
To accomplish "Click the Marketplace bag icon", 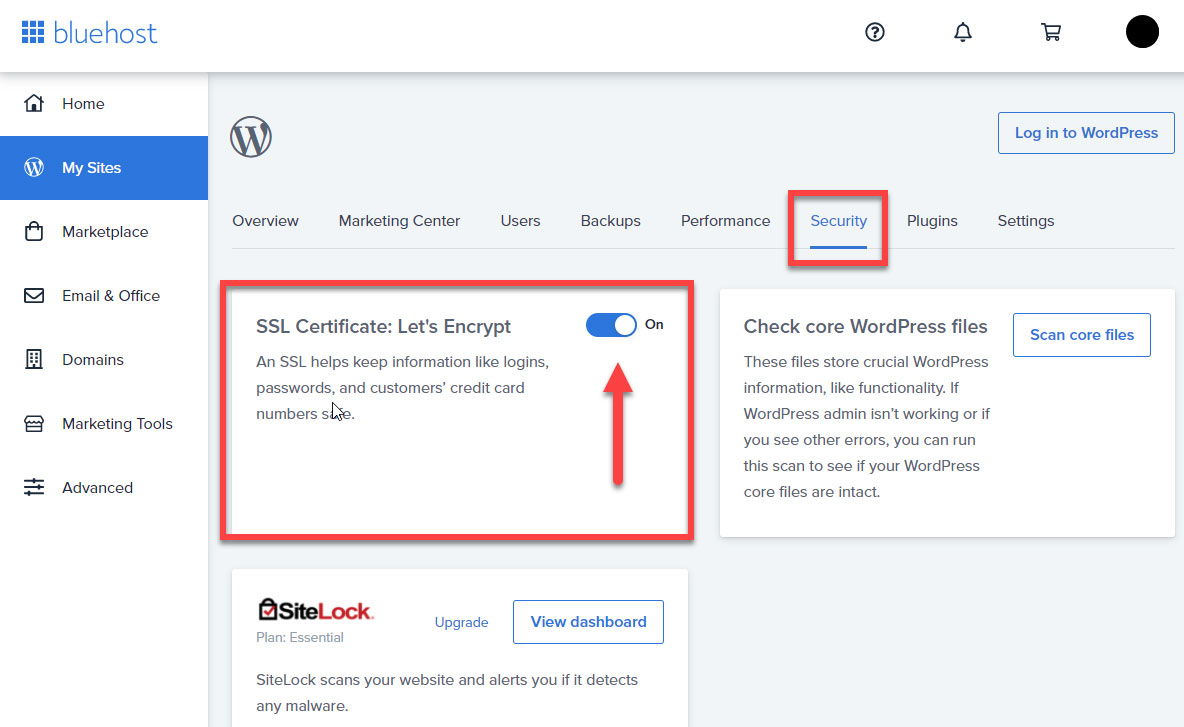I will pos(34,231).
